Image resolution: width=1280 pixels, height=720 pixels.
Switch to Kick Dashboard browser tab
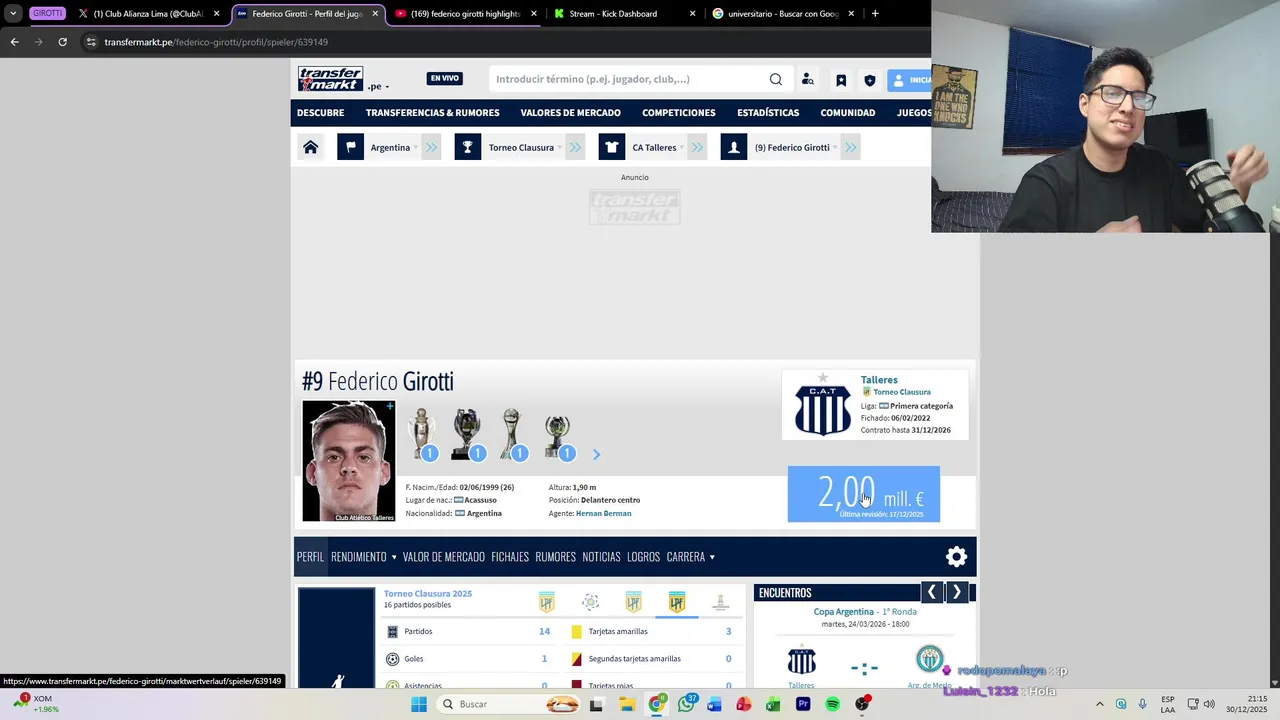(x=625, y=14)
